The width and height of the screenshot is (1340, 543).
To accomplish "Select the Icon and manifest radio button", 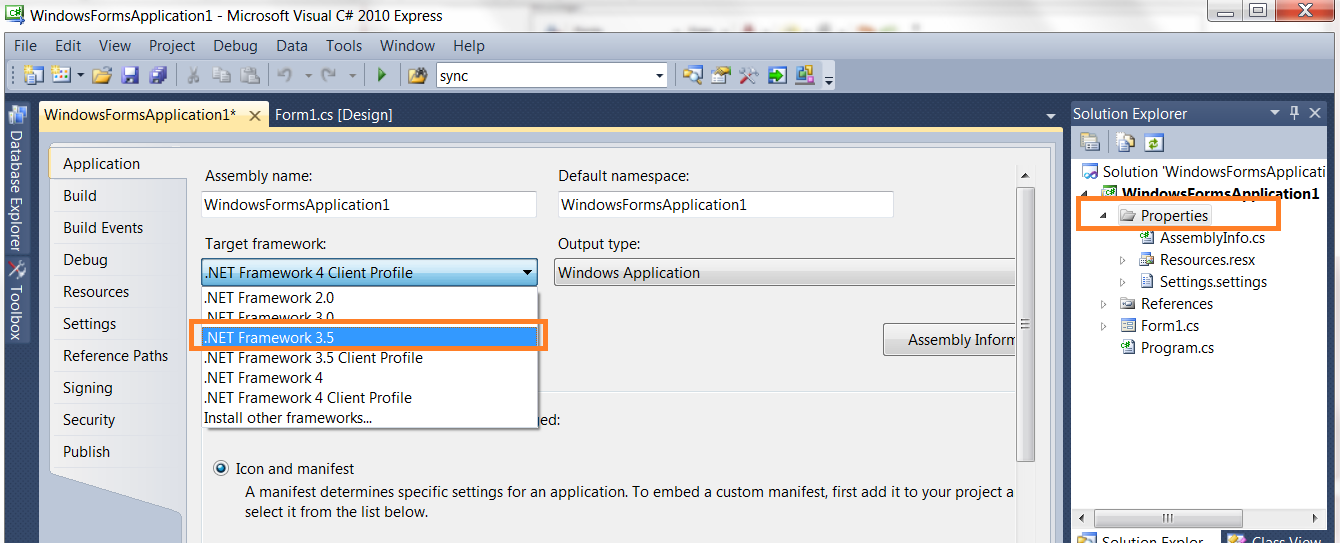I will tap(221, 468).
